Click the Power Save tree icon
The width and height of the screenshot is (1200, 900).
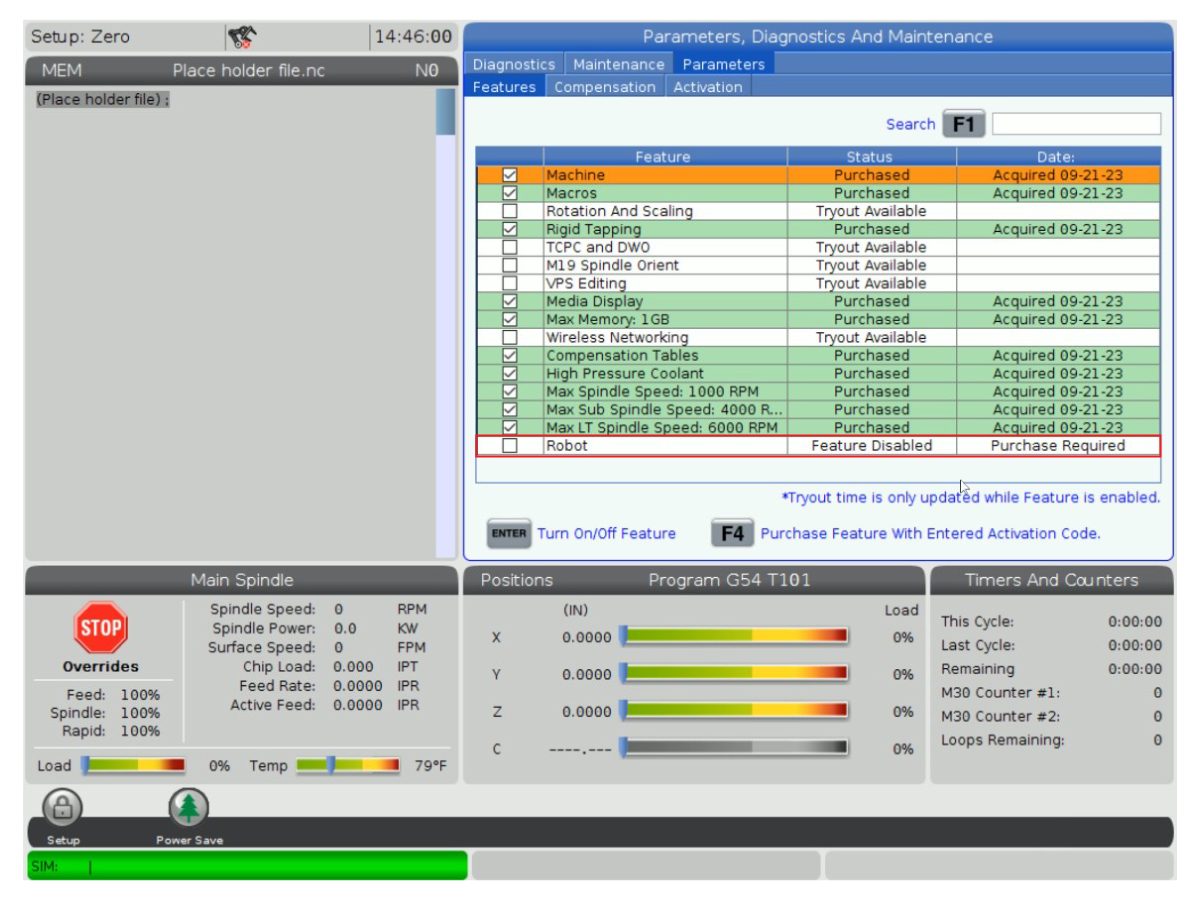188,807
